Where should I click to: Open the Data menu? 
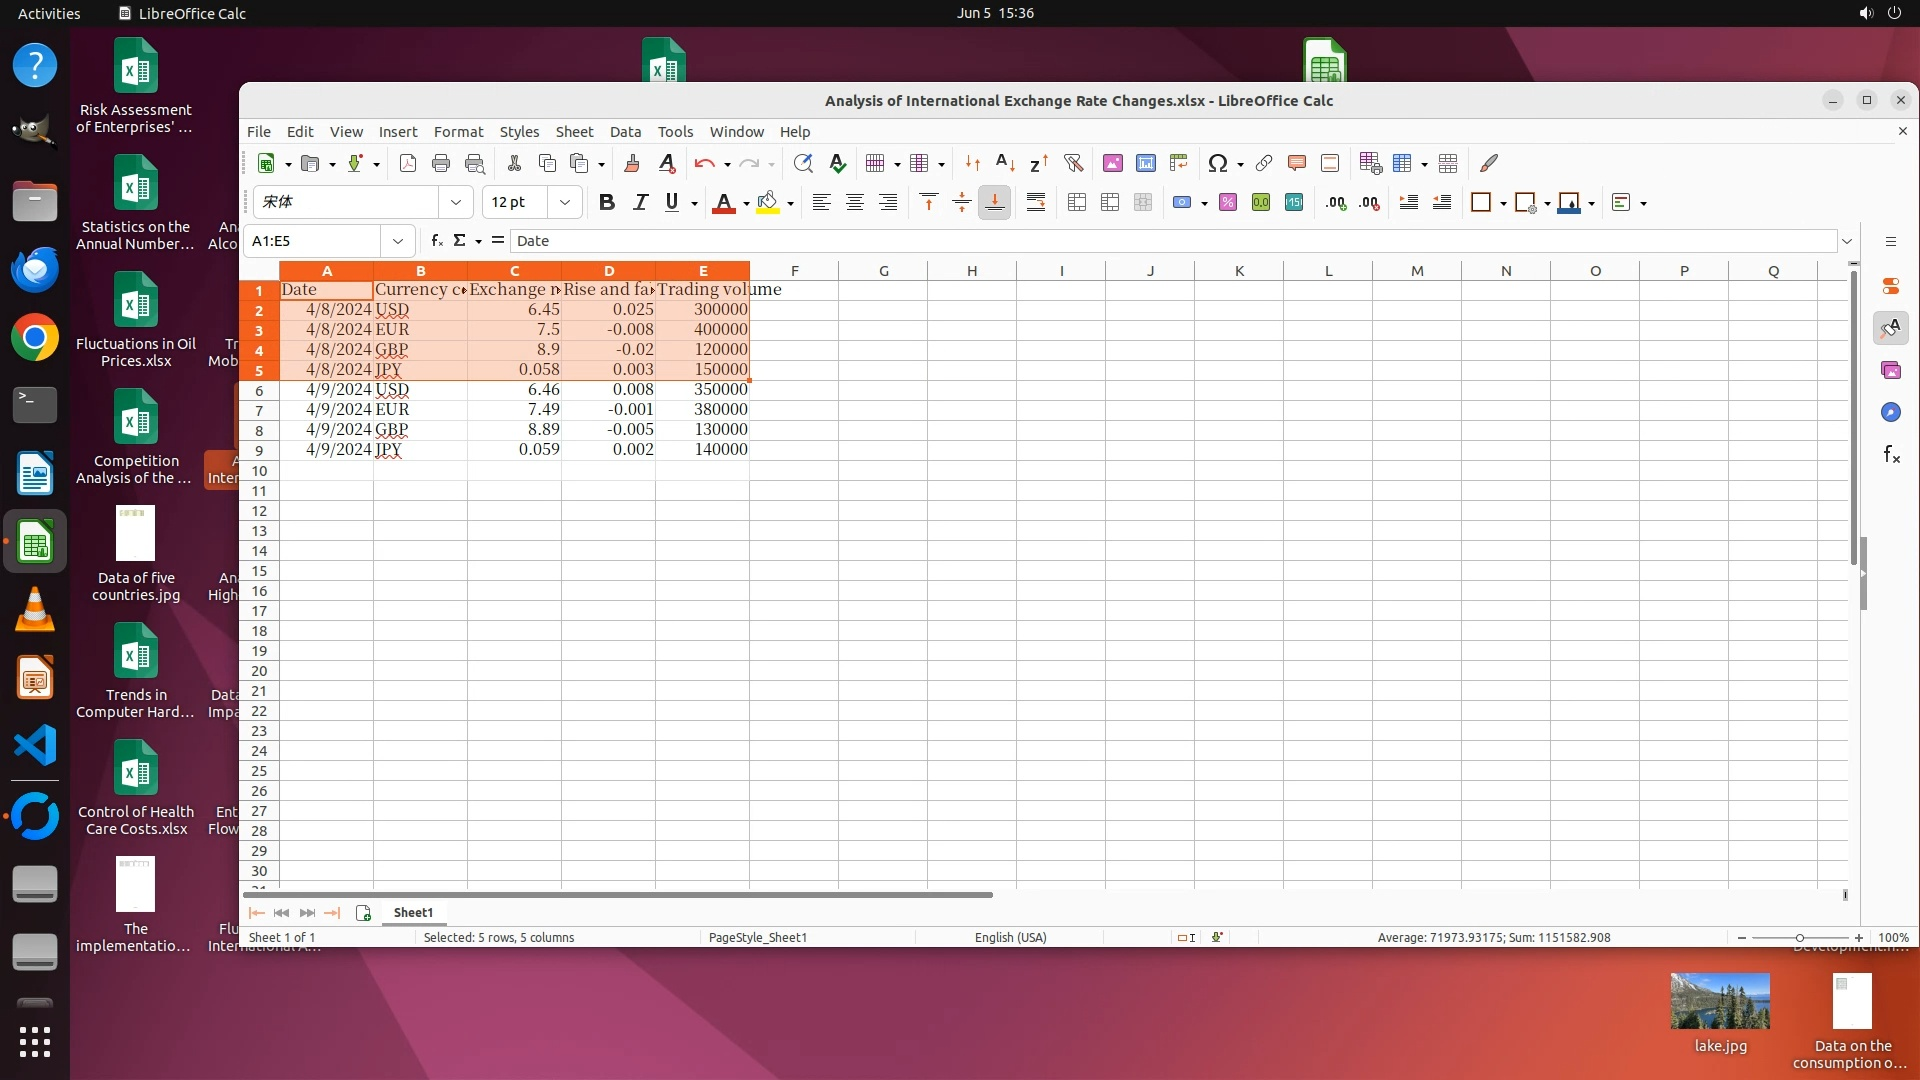(625, 132)
